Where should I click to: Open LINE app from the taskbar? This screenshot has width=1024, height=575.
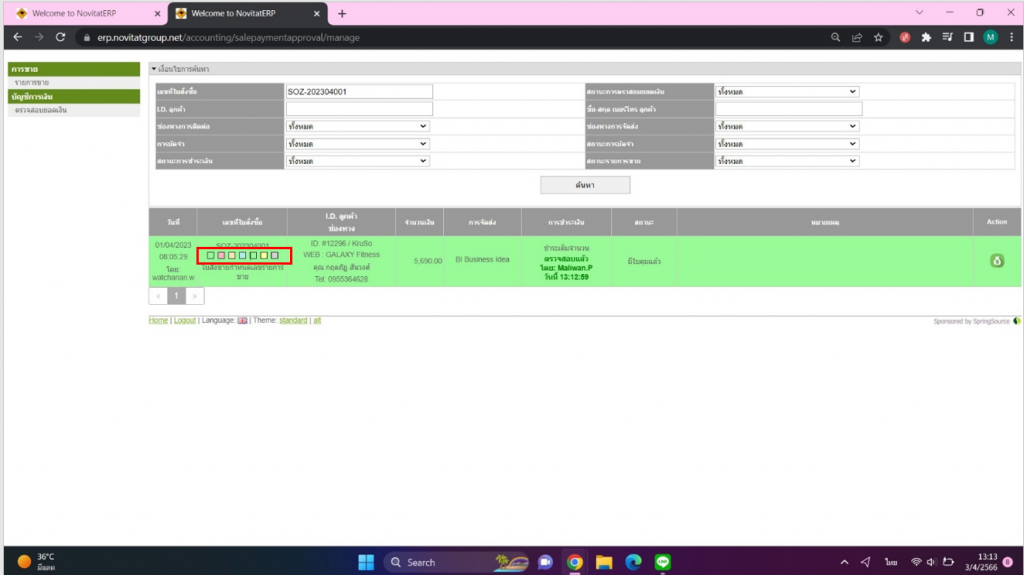coord(662,562)
